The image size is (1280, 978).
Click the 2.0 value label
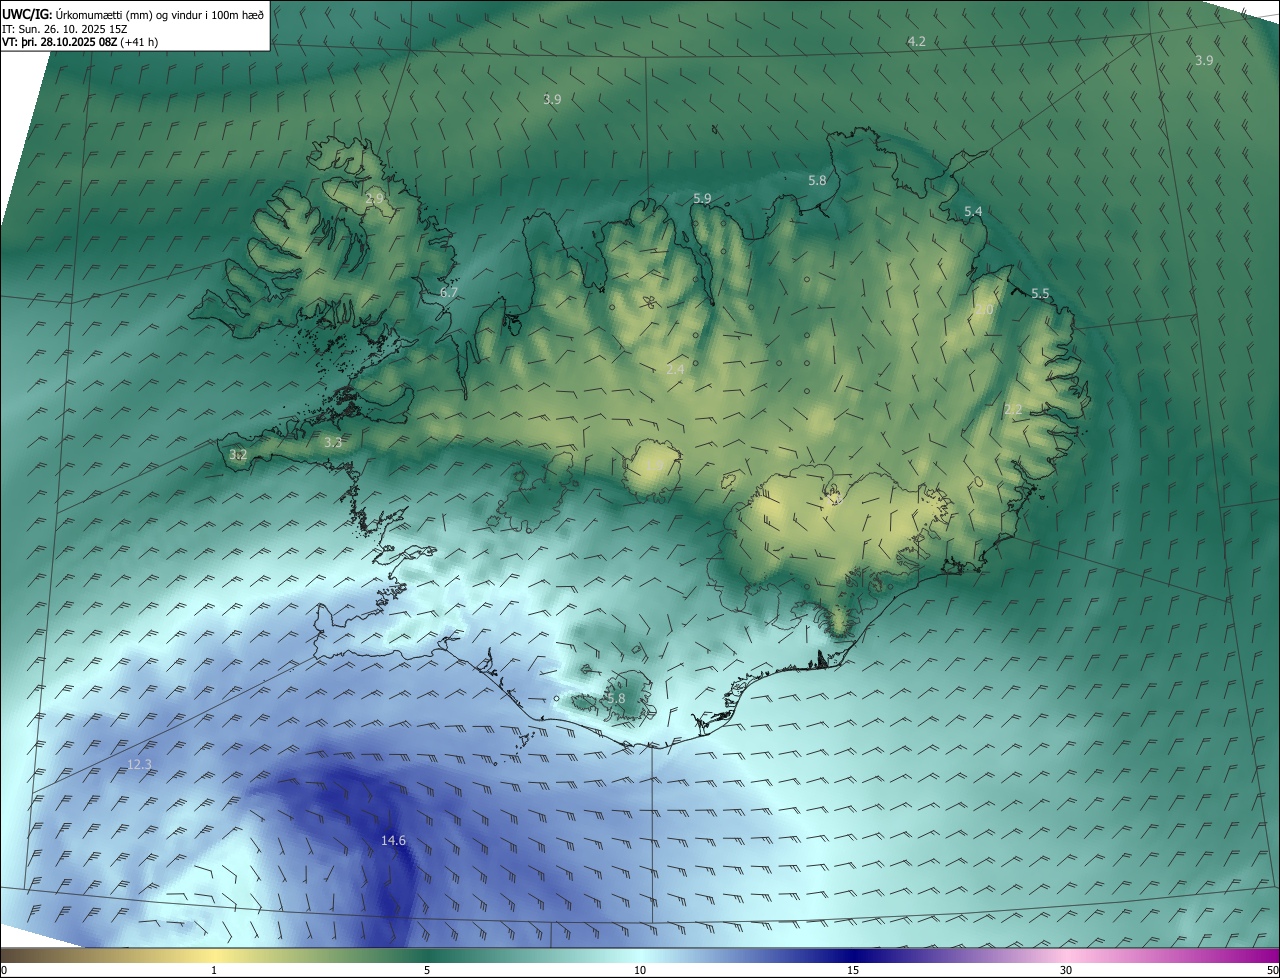pos(985,310)
